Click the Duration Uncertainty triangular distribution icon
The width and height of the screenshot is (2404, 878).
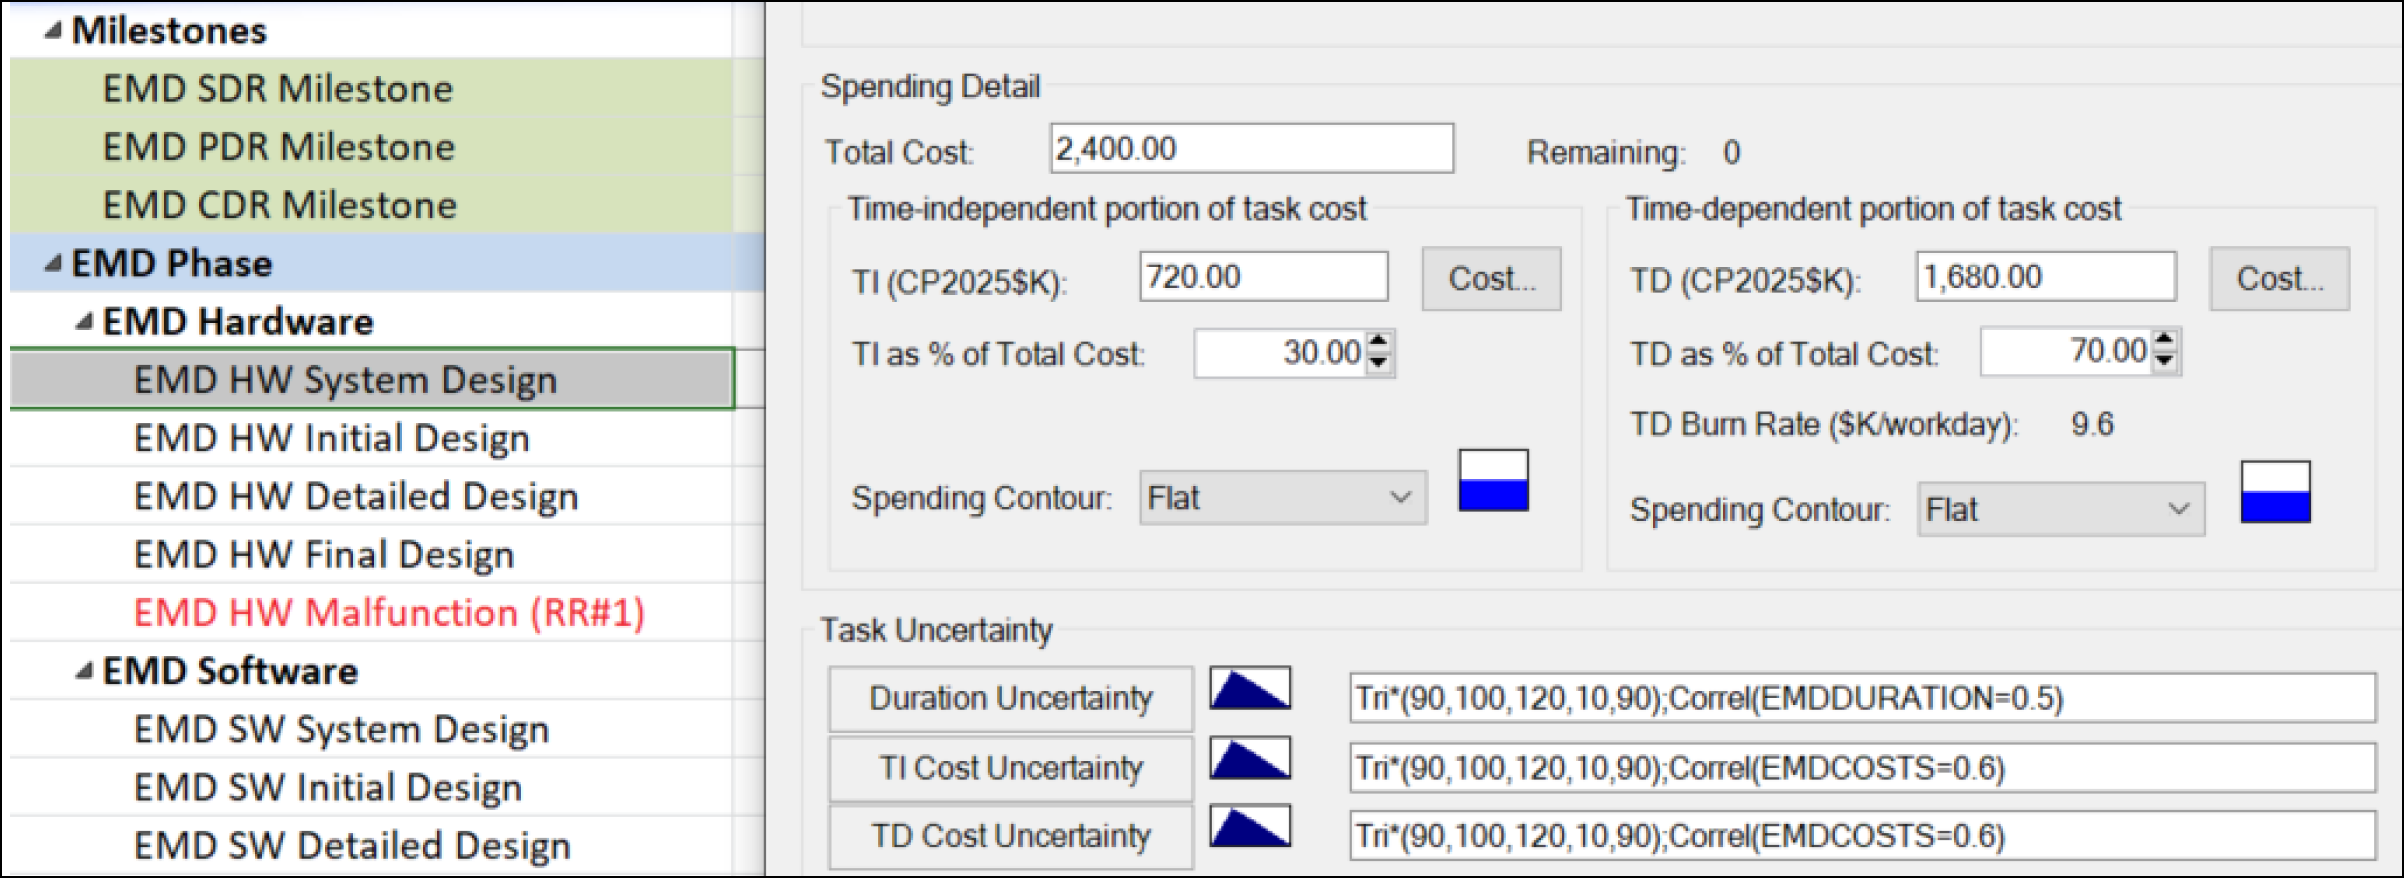pyautogui.click(x=1249, y=688)
